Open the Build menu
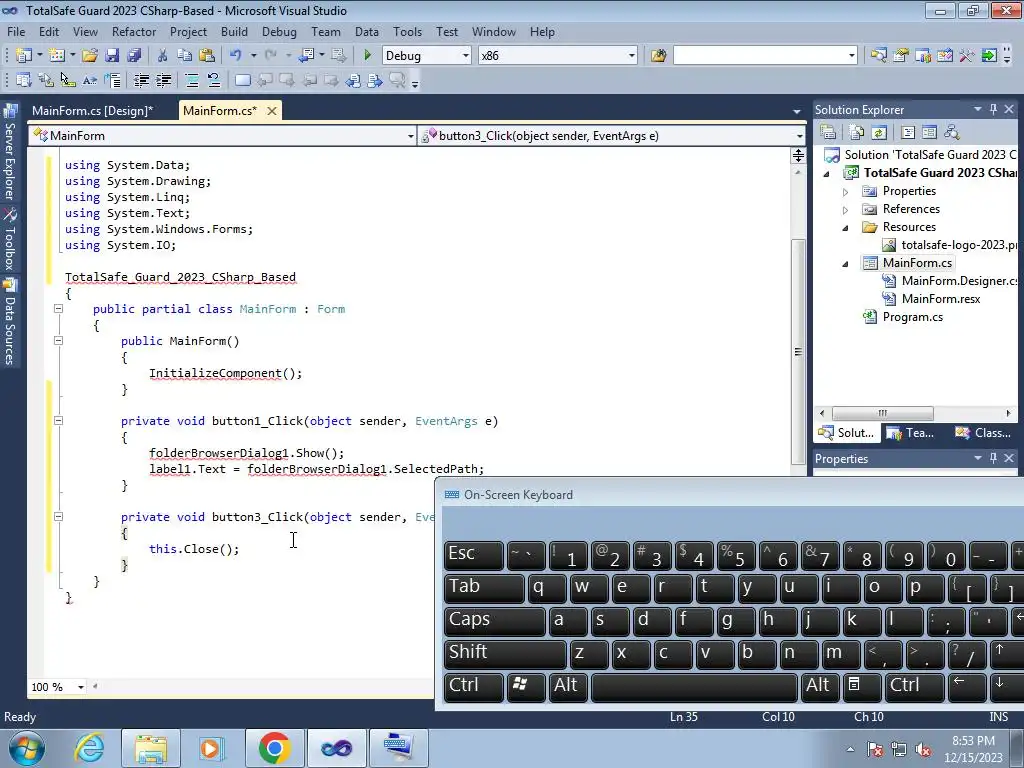This screenshot has height=768, width=1024. [x=234, y=31]
